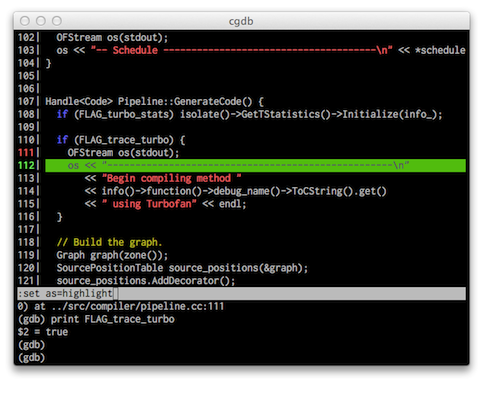This screenshot has width=480, height=400.
Task: Click line number 108
Action: coord(26,114)
